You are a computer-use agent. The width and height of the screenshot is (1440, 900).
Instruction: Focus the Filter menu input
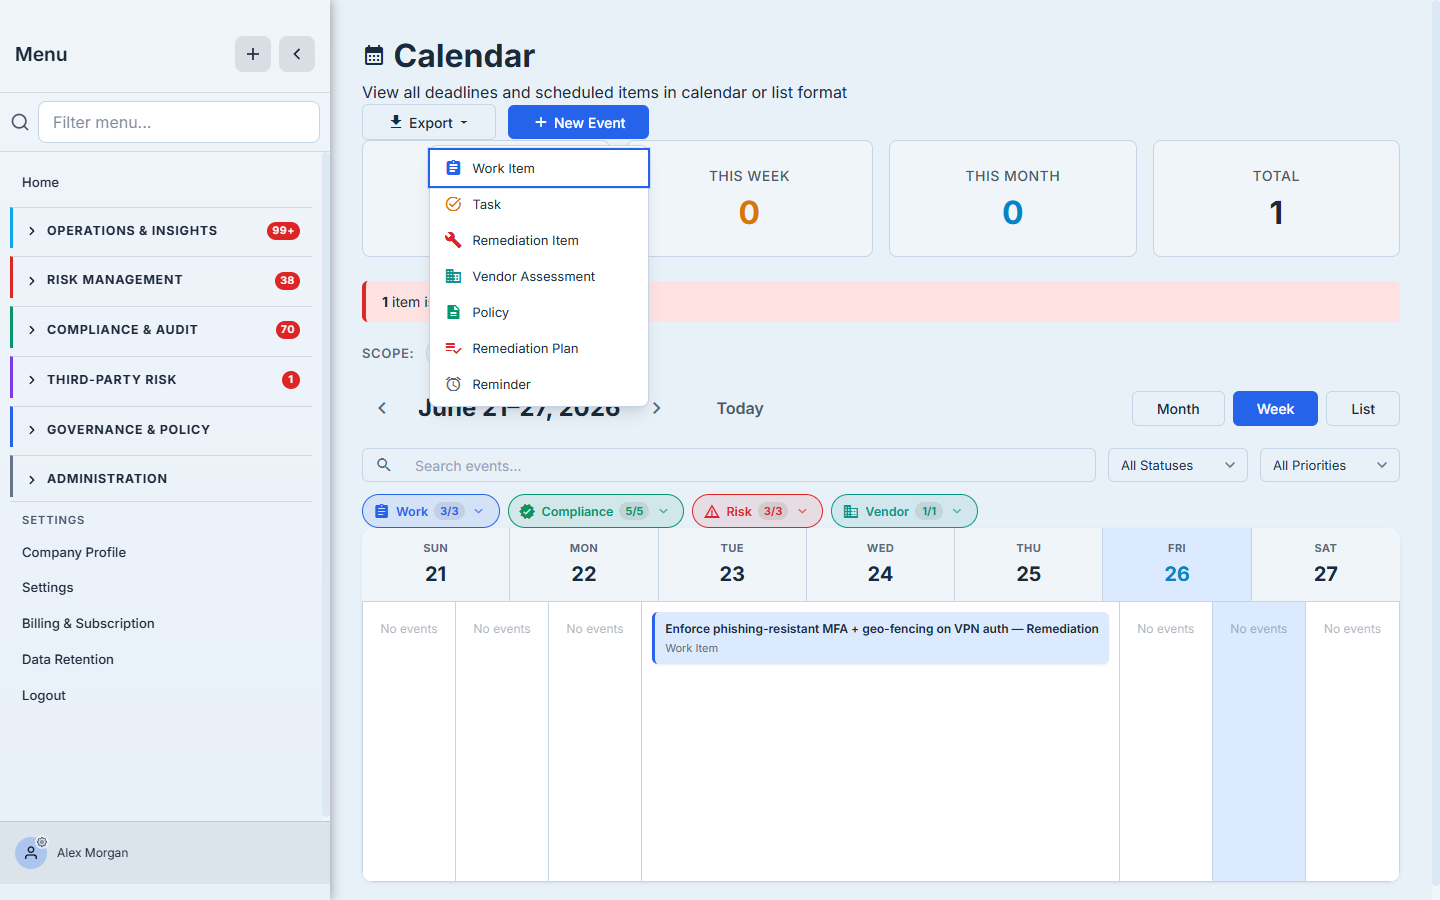click(179, 122)
